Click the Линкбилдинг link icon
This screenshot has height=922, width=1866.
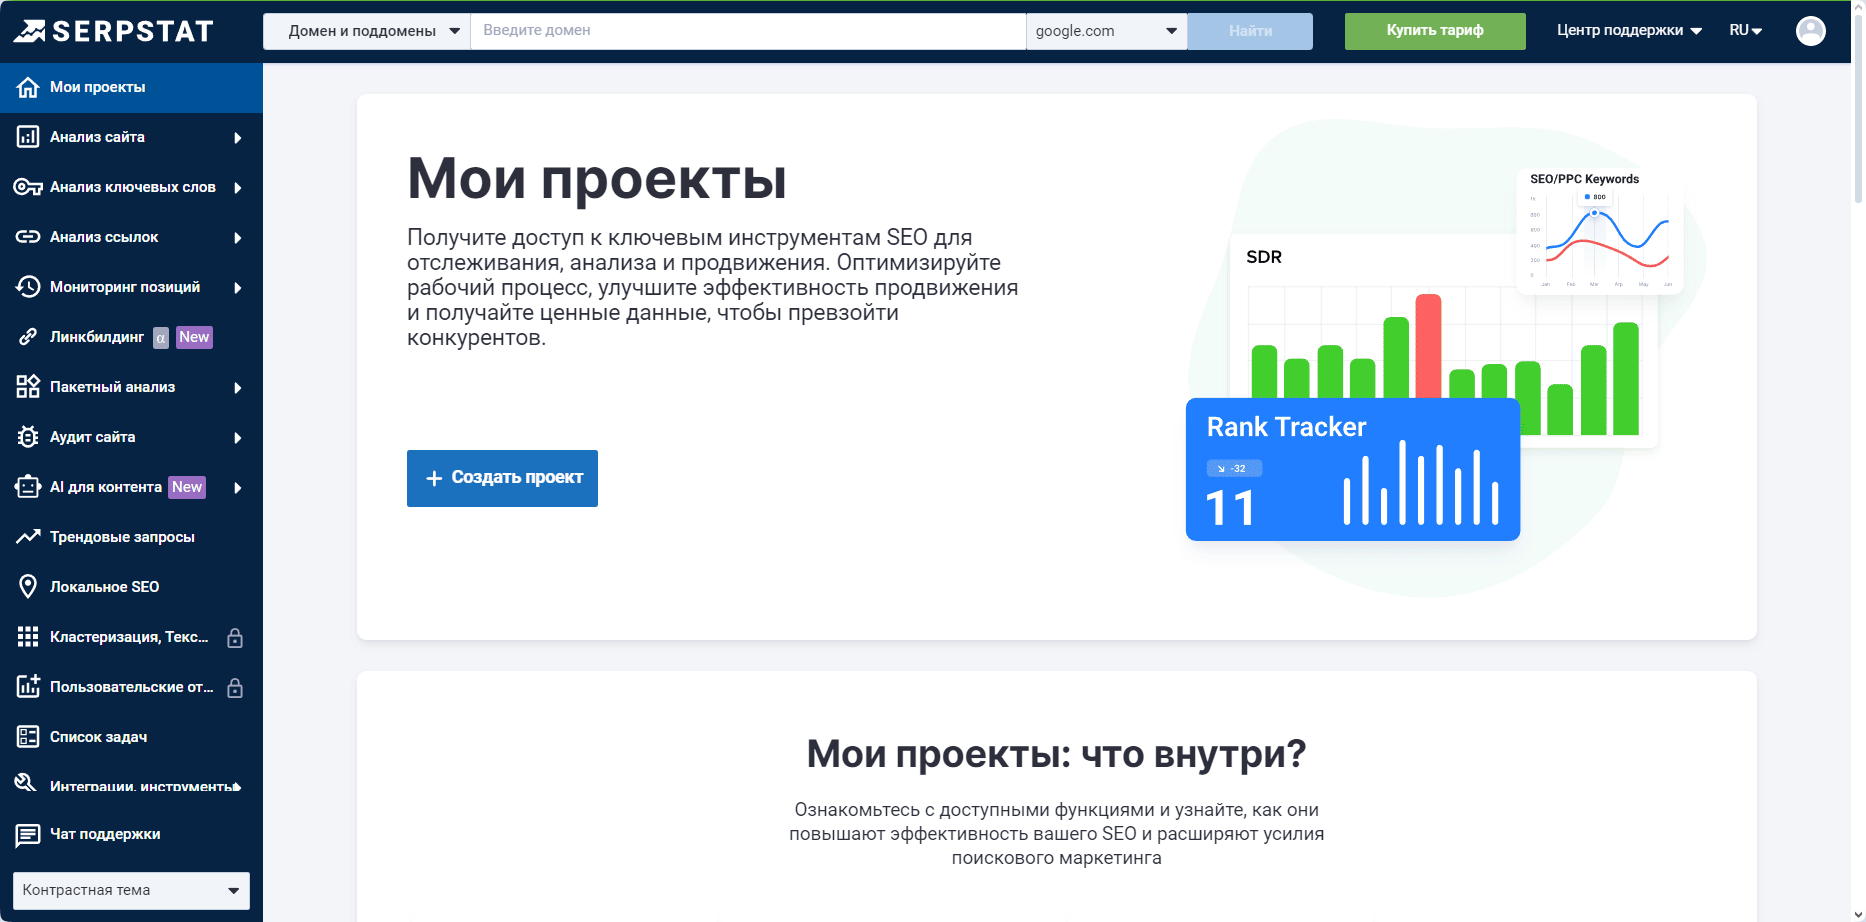point(28,337)
